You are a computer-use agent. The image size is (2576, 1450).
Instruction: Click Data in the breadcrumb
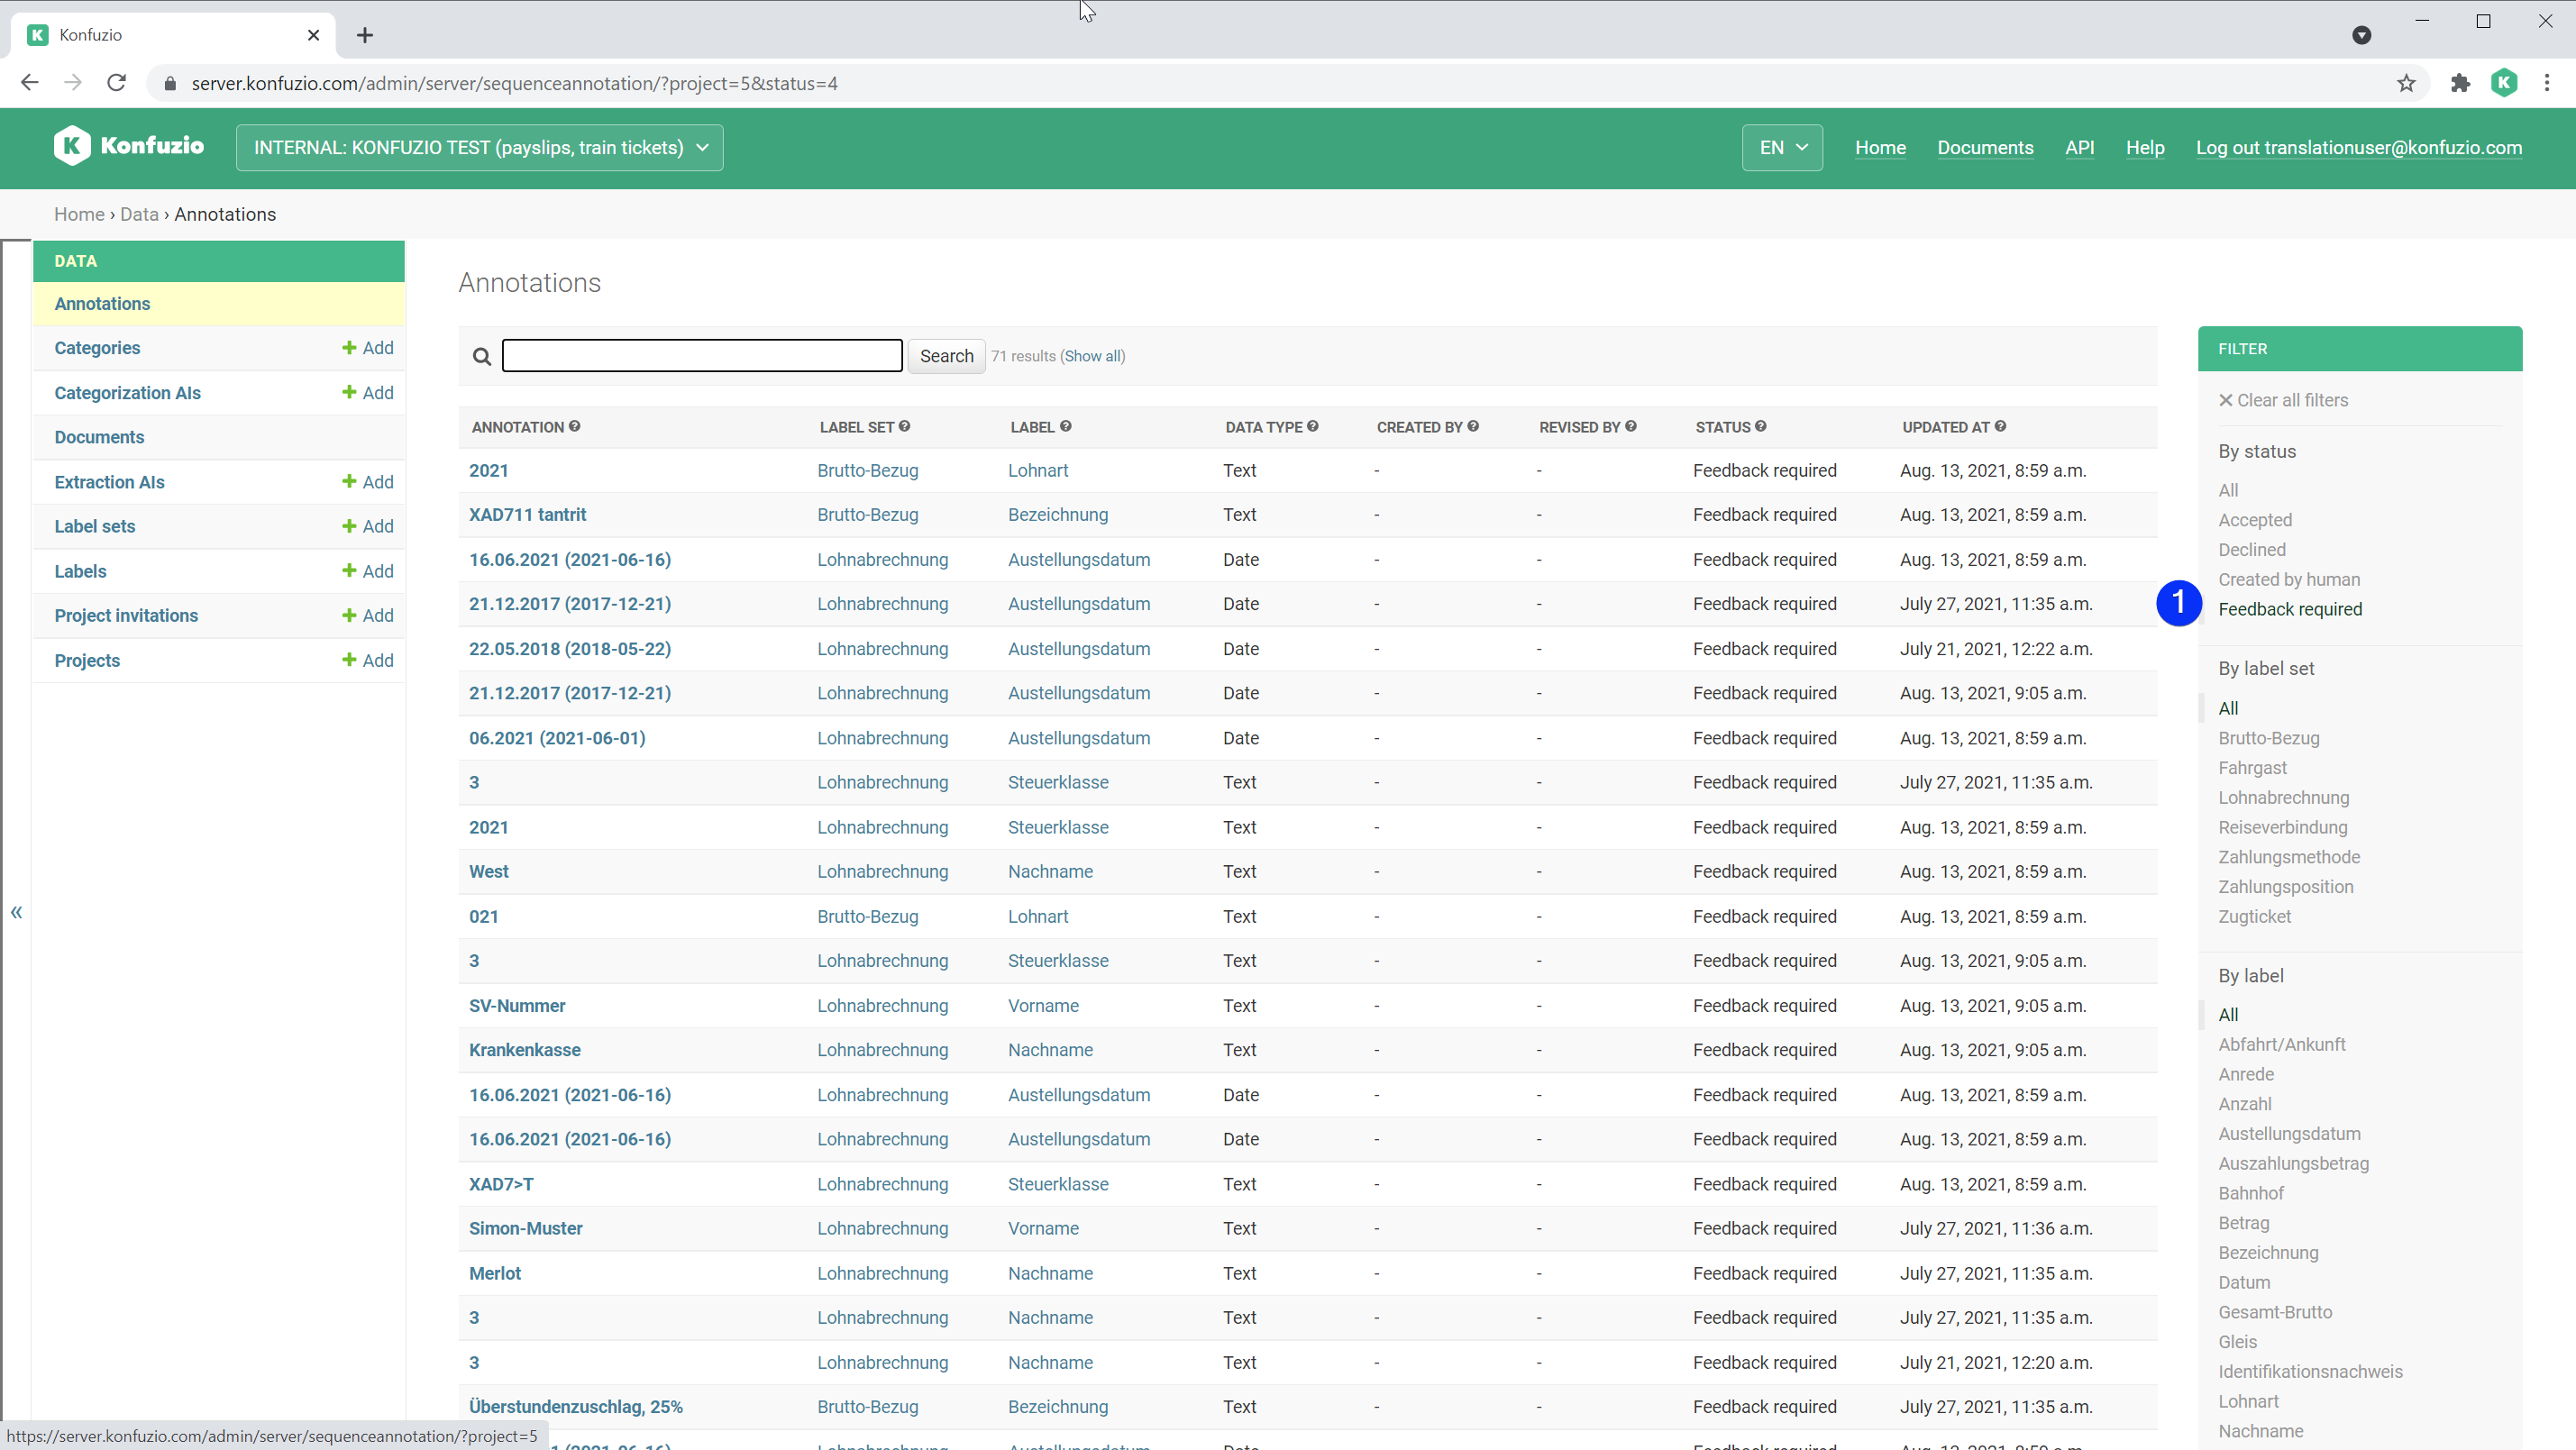[x=139, y=214]
